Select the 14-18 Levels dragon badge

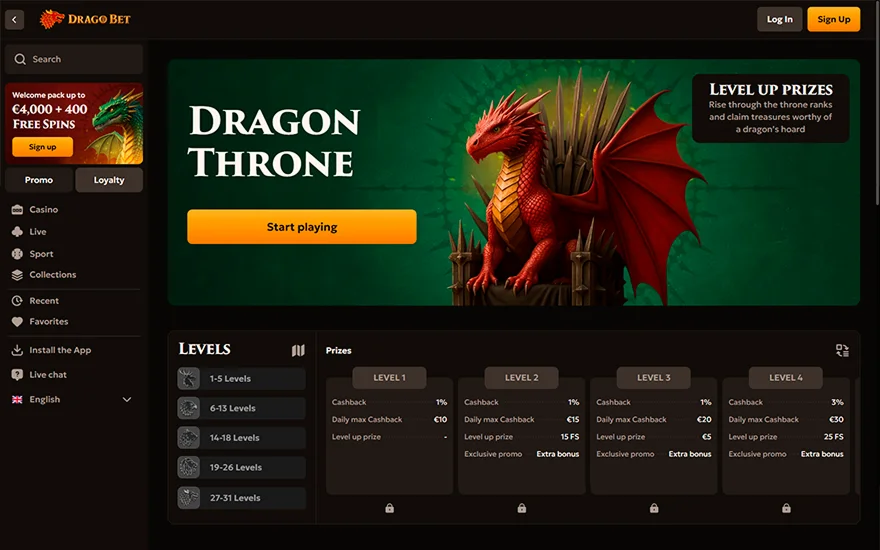click(x=189, y=438)
